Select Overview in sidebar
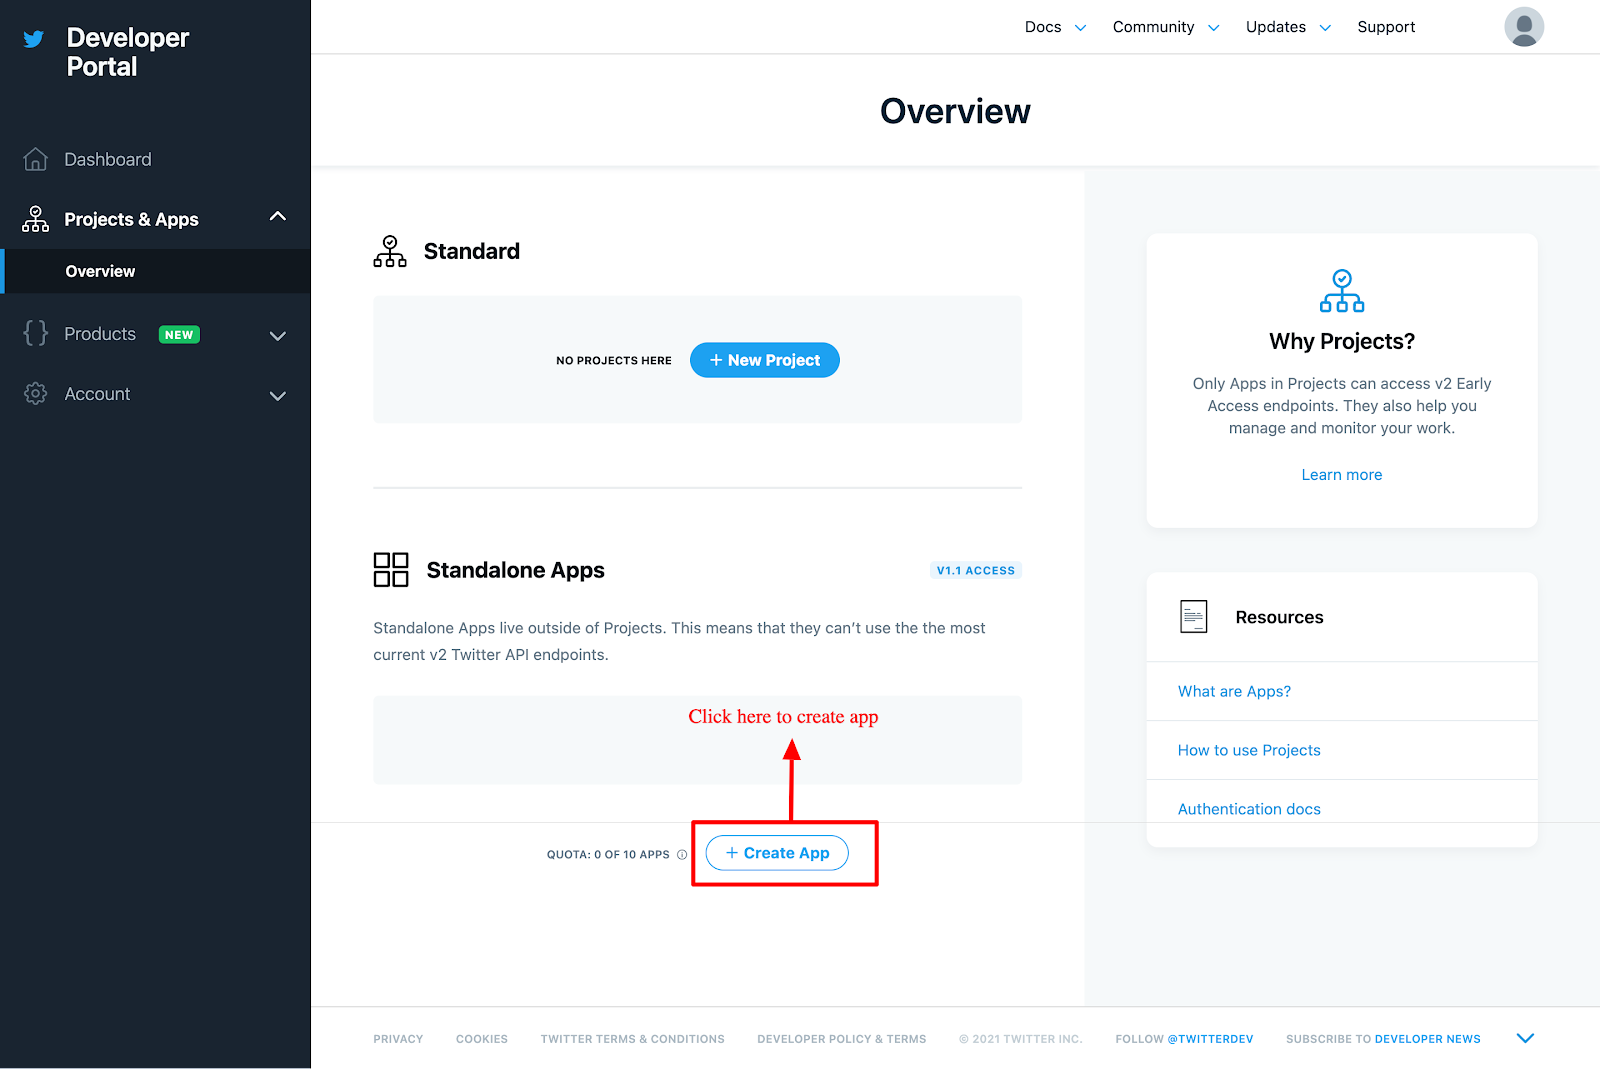The height and width of the screenshot is (1069, 1600). click(x=155, y=271)
